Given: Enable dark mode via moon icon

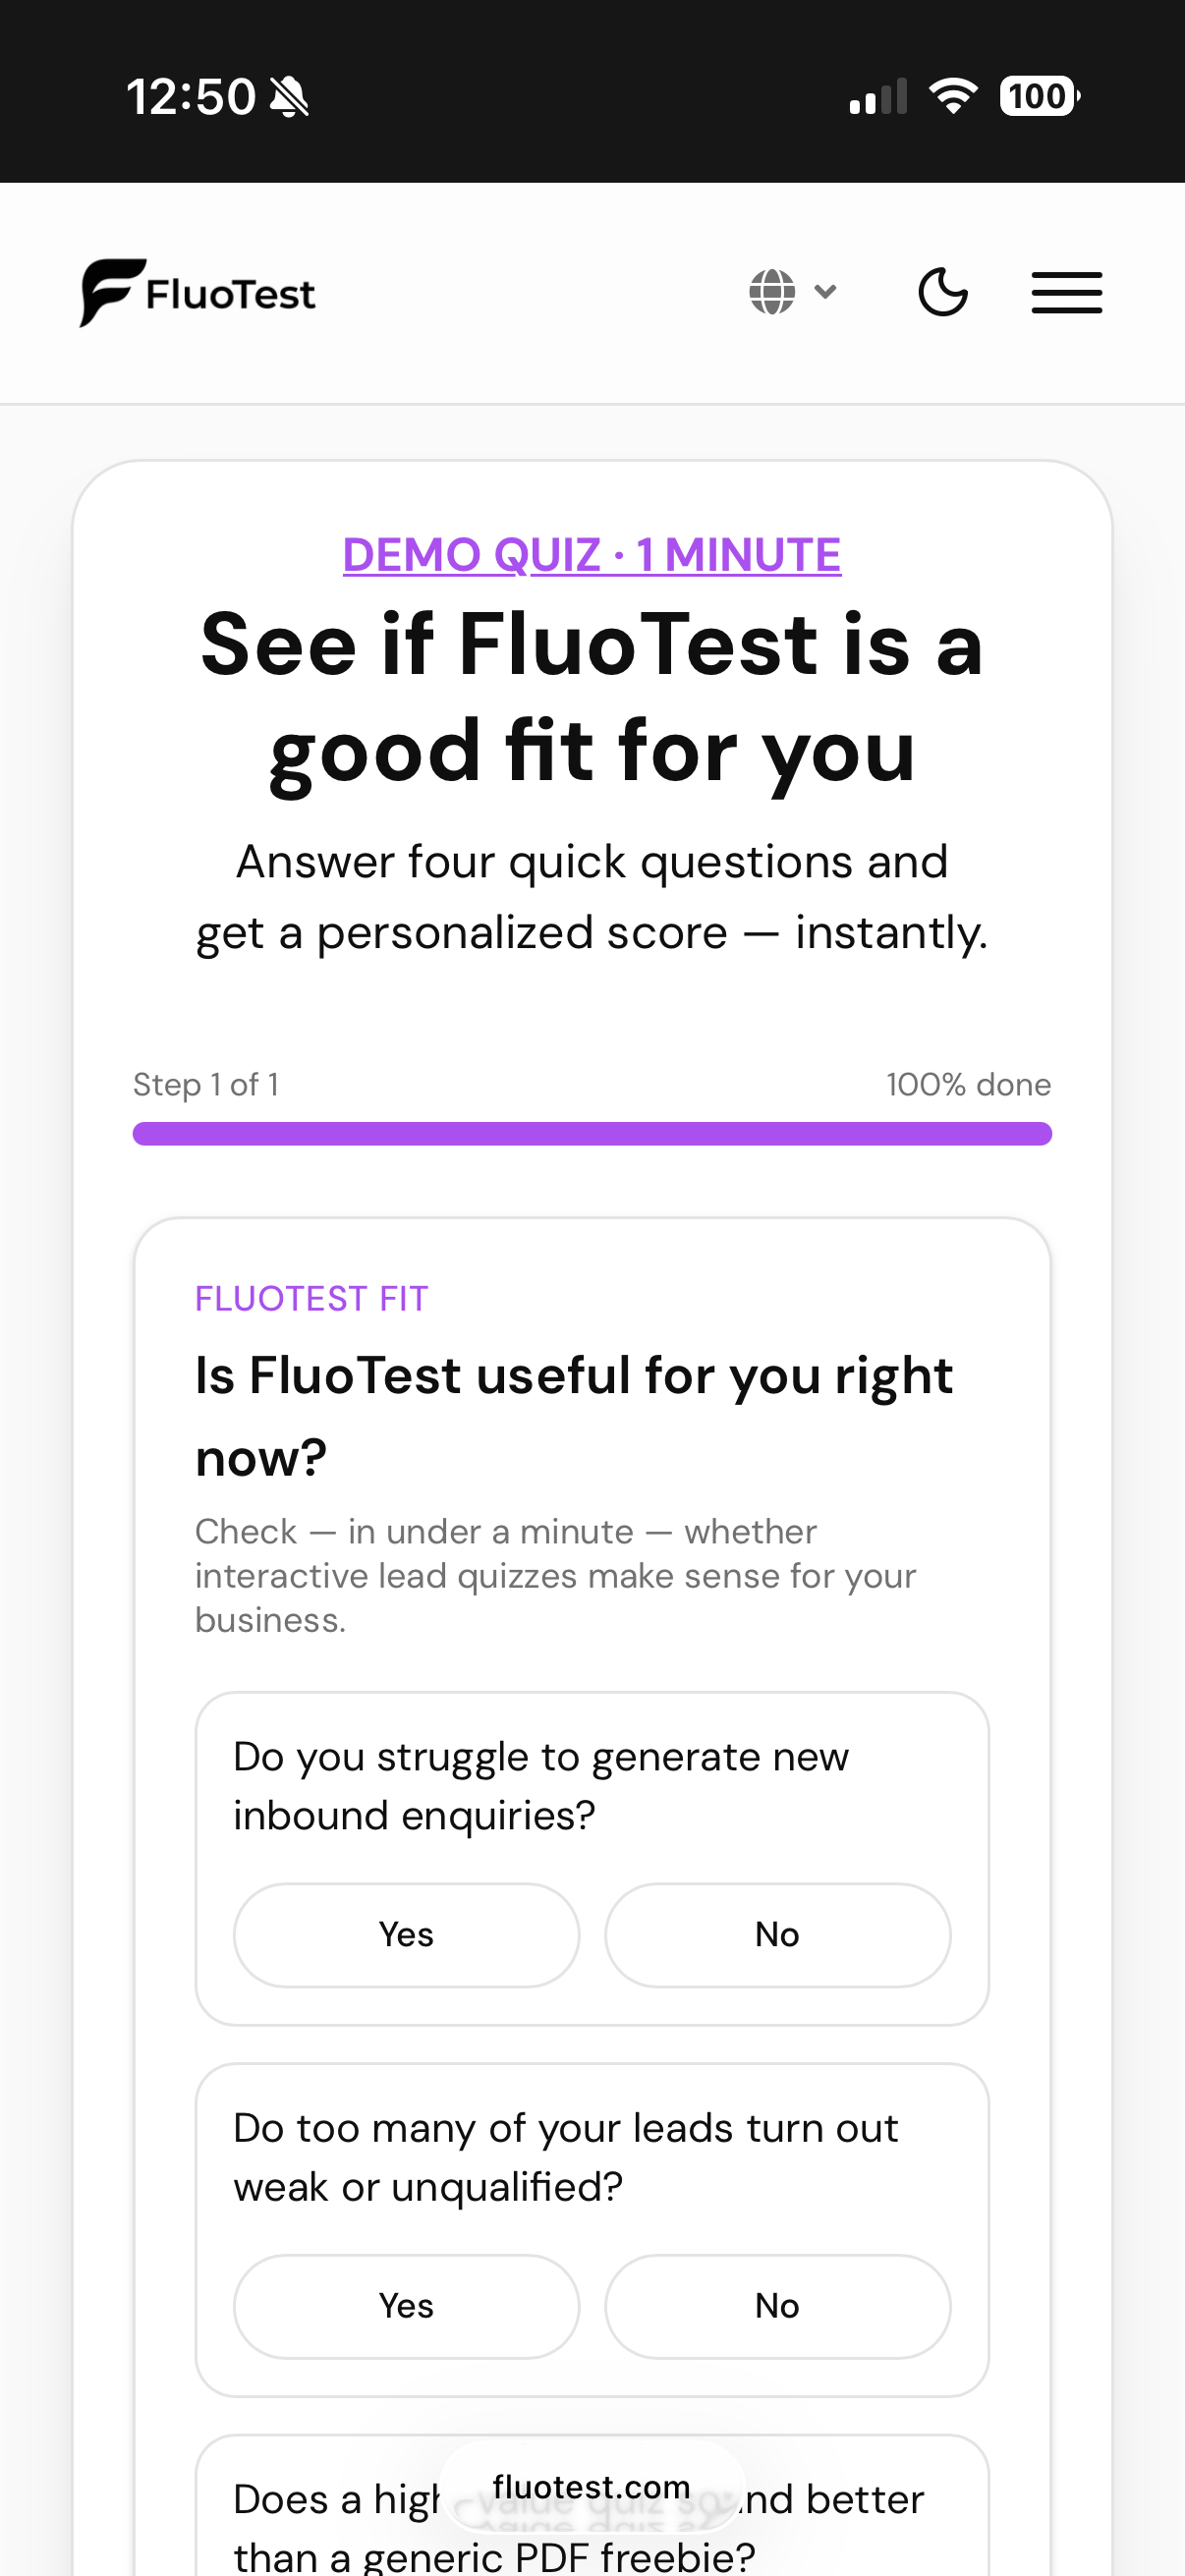Looking at the screenshot, I should tap(943, 291).
